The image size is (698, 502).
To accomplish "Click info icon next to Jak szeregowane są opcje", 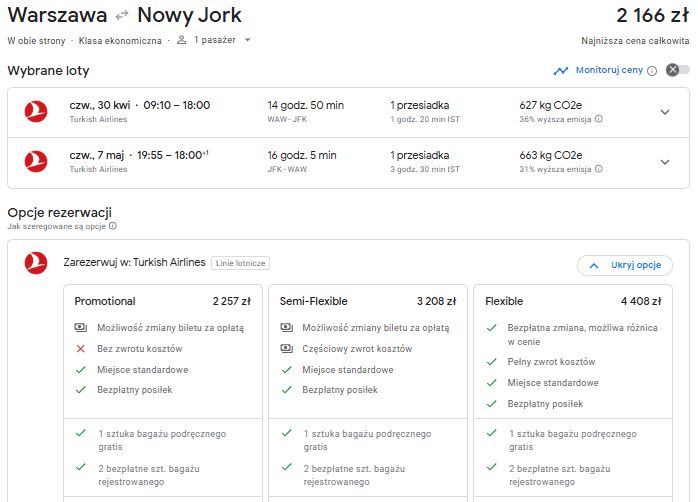I will 113,226.
